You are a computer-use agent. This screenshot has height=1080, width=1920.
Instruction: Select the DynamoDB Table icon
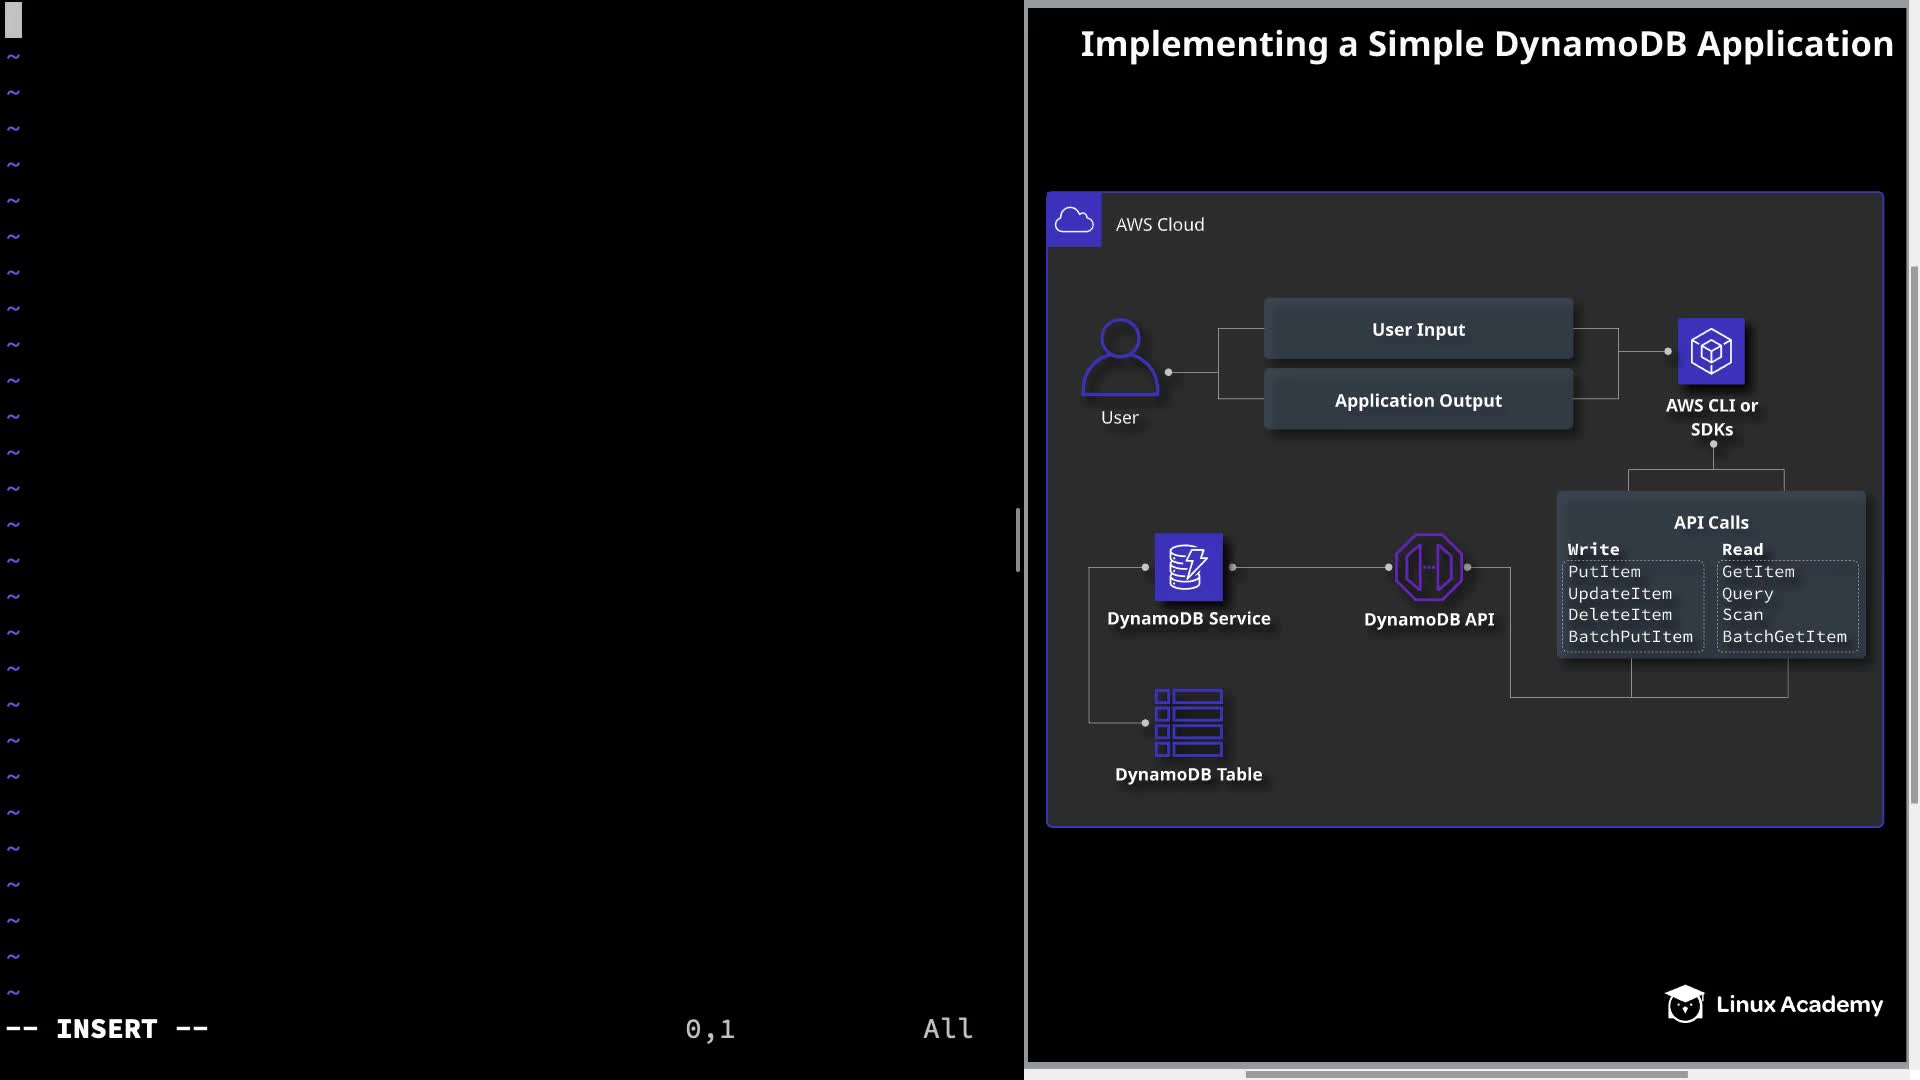[1188, 722]
